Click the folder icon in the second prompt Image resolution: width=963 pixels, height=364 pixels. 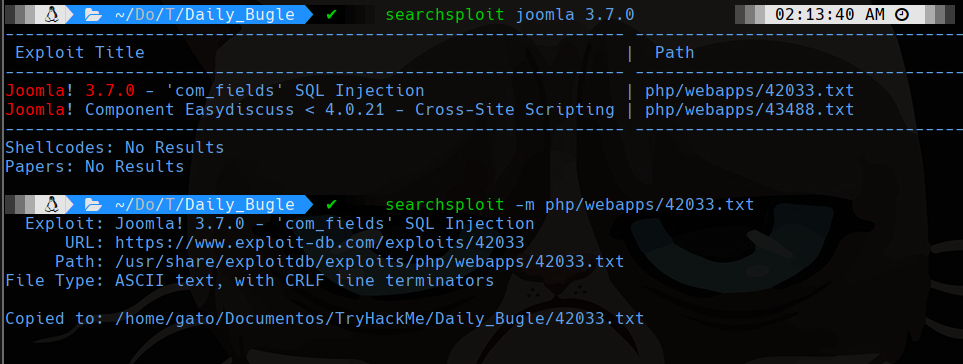[x=93, y=204]
